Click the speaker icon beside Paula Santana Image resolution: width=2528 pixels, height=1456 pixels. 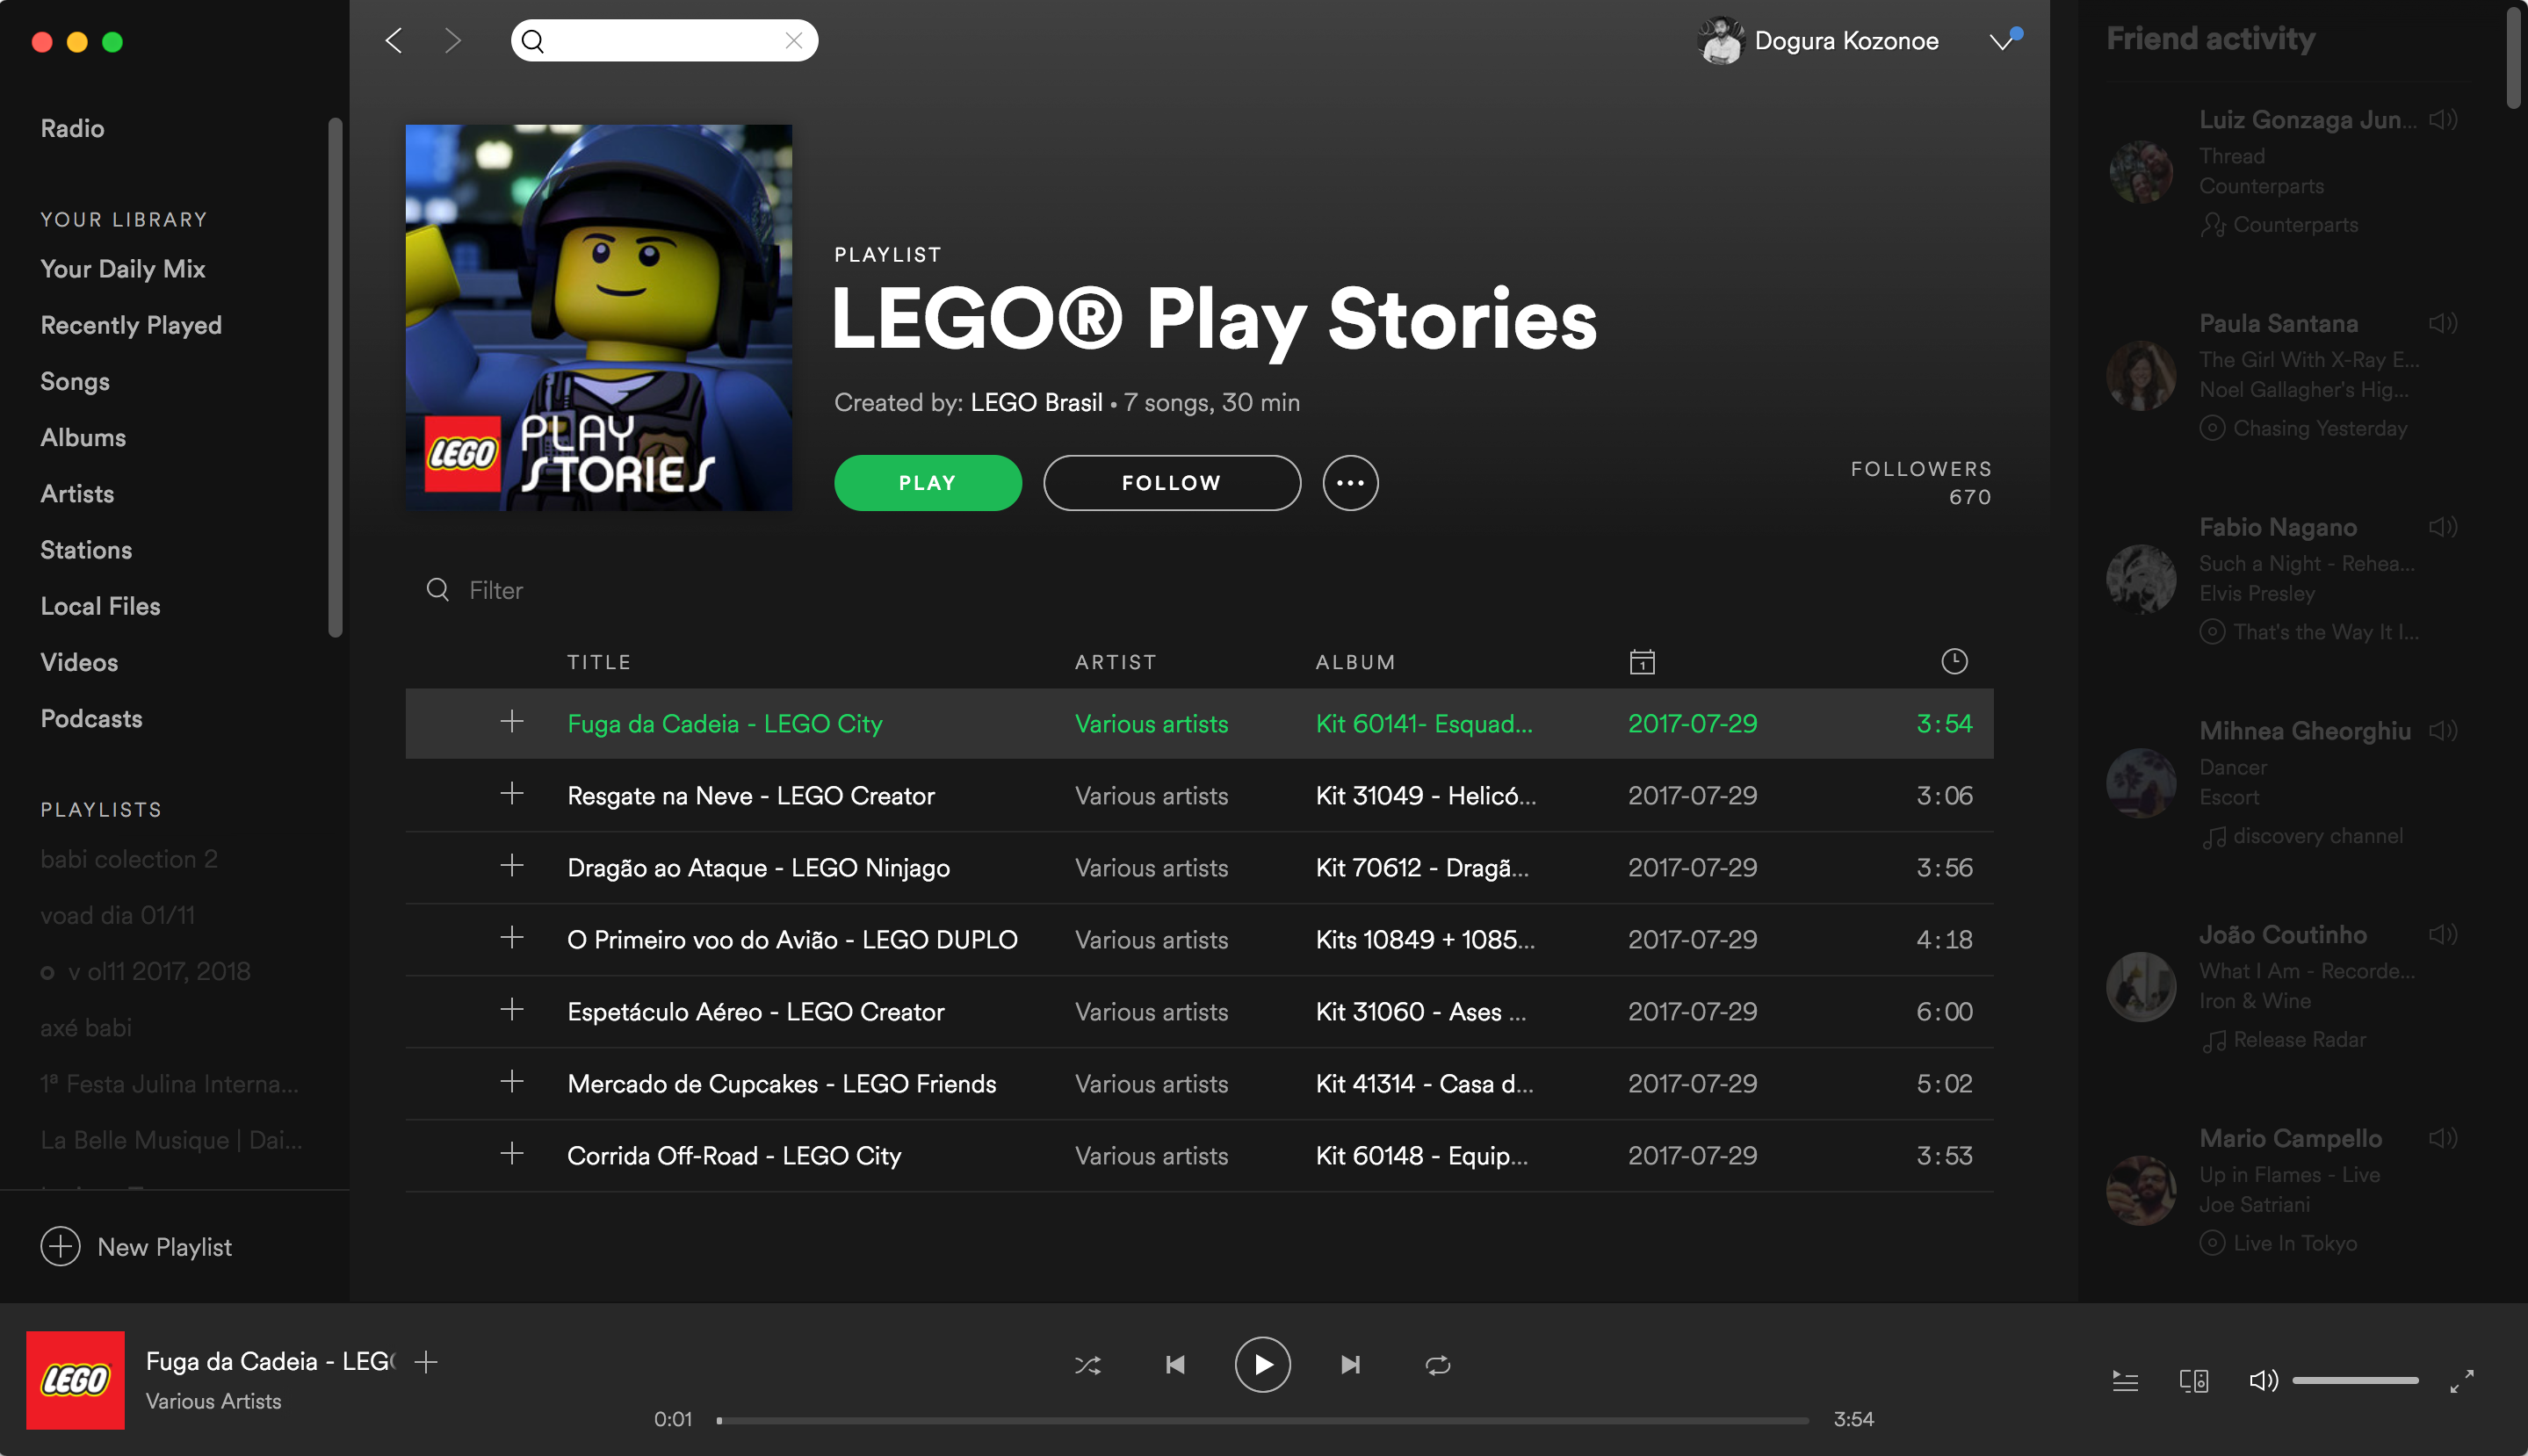tap(2442, 323)
